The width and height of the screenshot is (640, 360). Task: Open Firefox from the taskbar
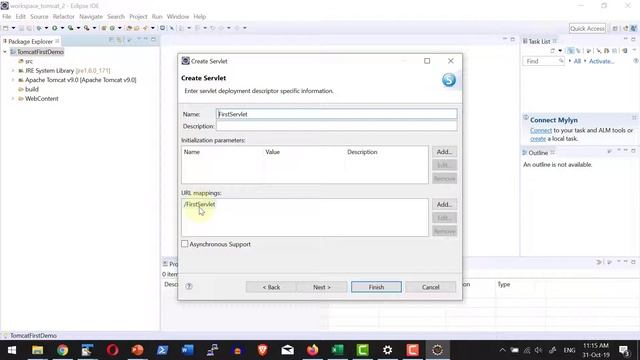(313, 350)
